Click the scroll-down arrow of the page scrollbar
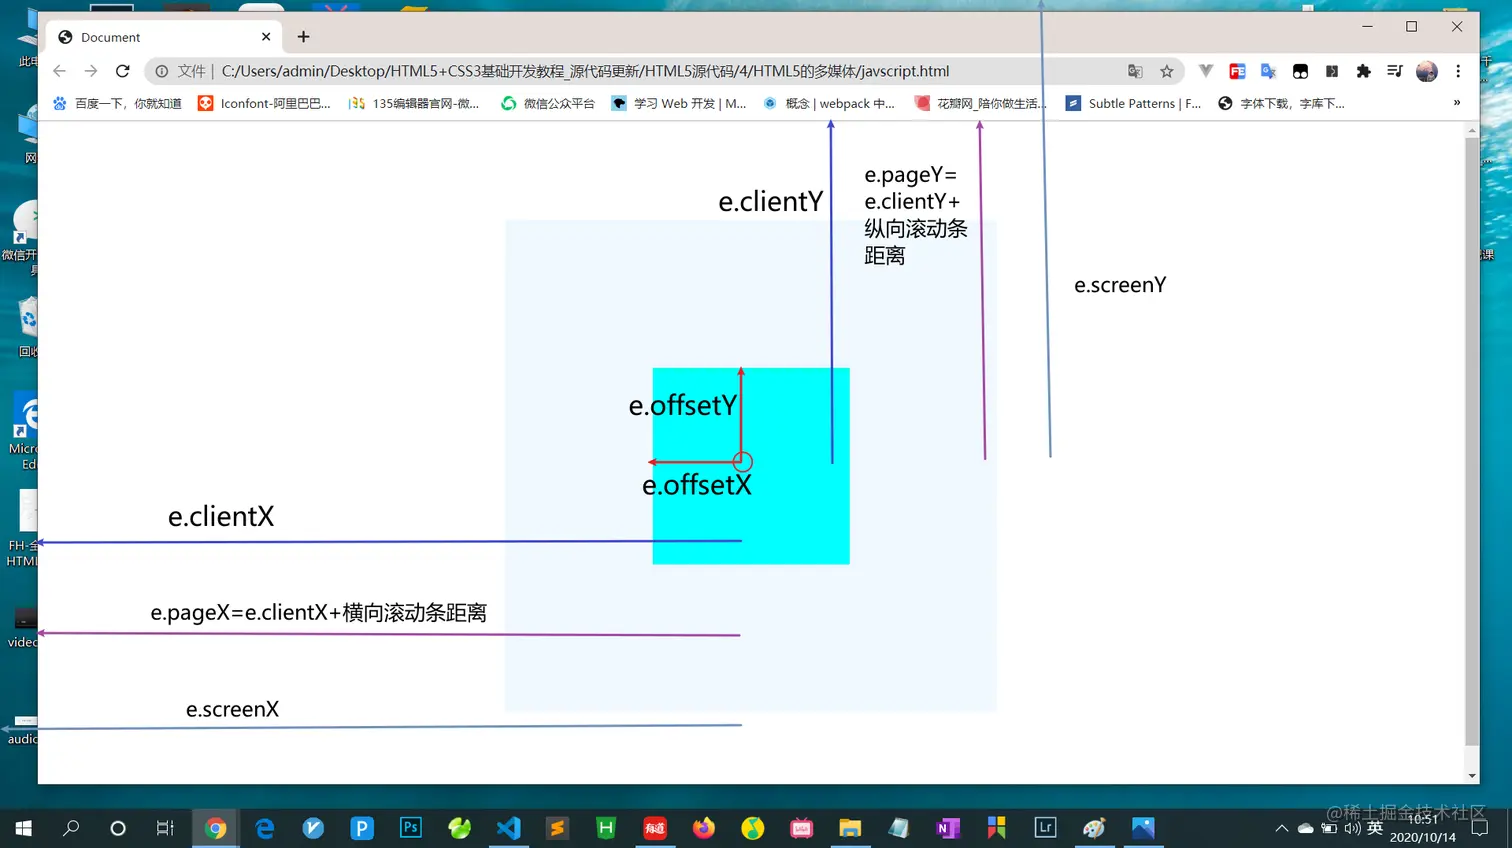Screen dimensions: 1512x848 (1471, 776)
